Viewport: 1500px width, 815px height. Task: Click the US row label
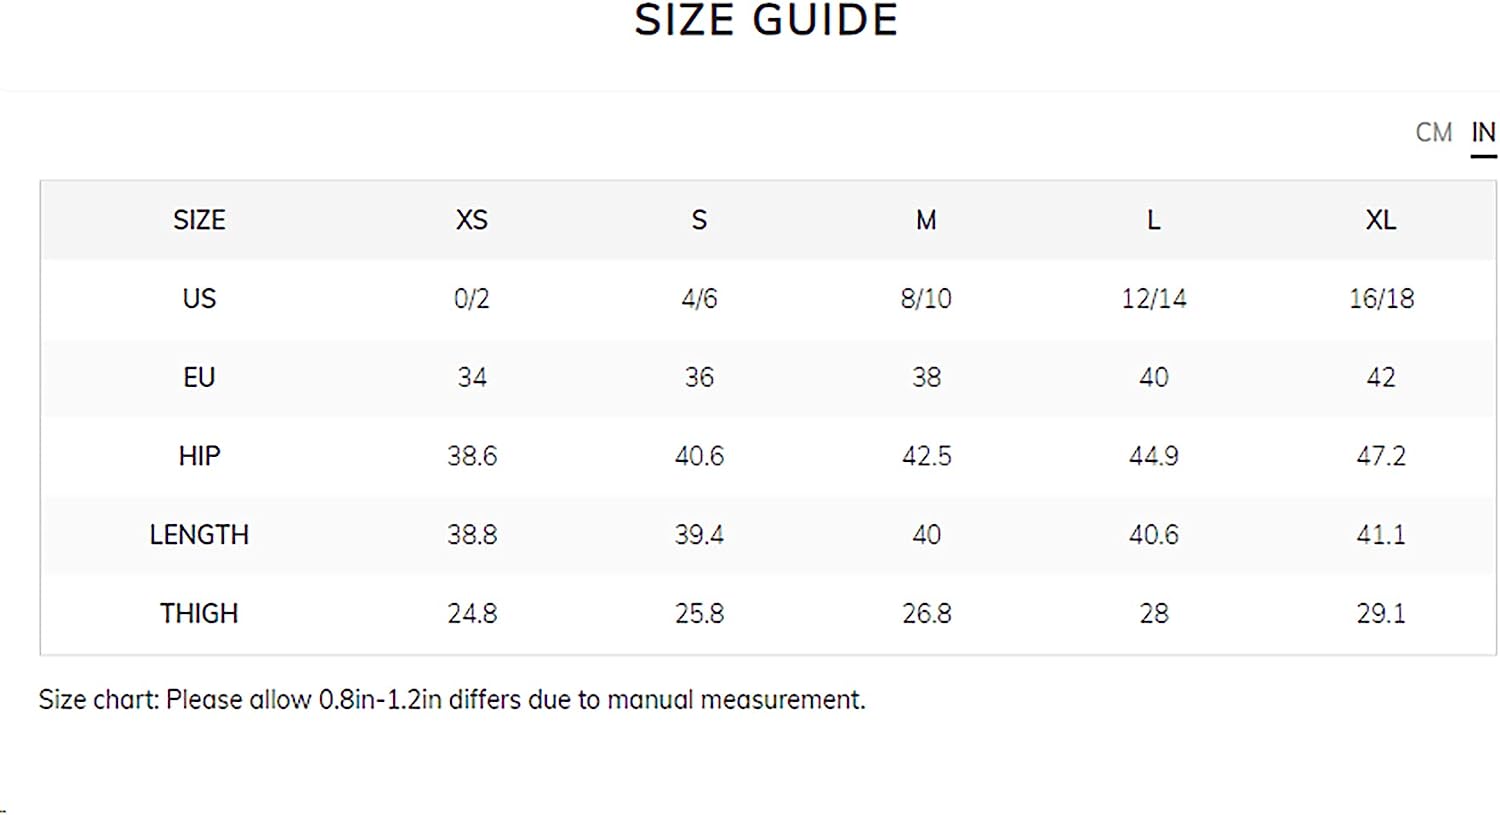(x=199, y=298)
